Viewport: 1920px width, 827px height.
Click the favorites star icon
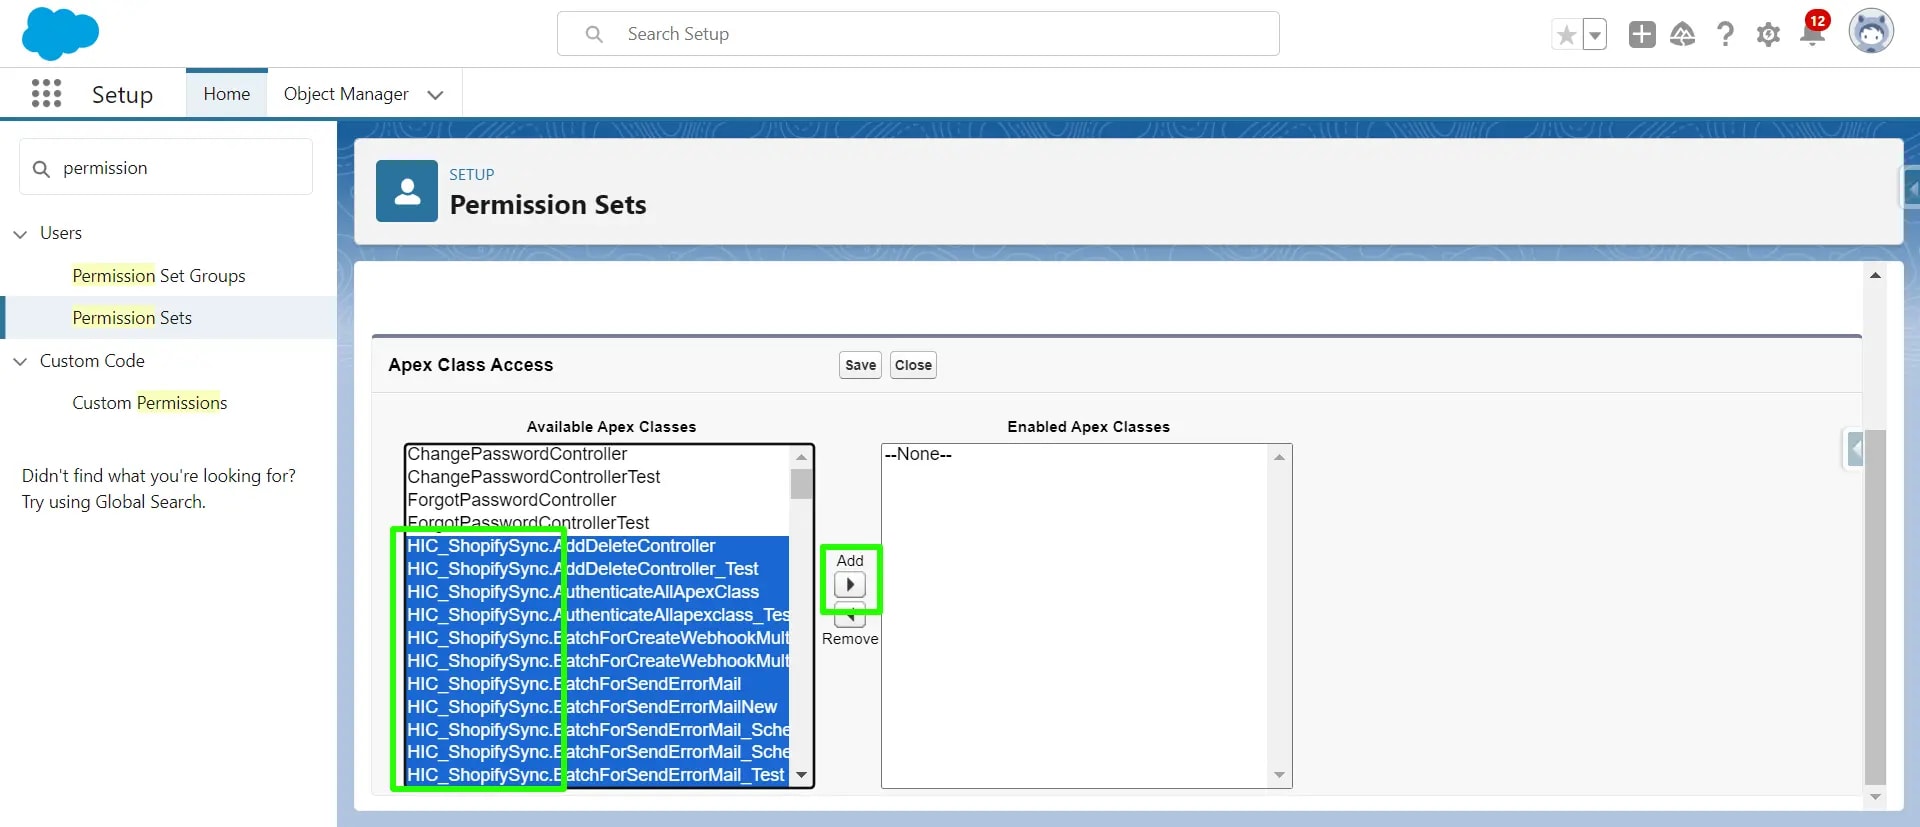coord(1566,35)
